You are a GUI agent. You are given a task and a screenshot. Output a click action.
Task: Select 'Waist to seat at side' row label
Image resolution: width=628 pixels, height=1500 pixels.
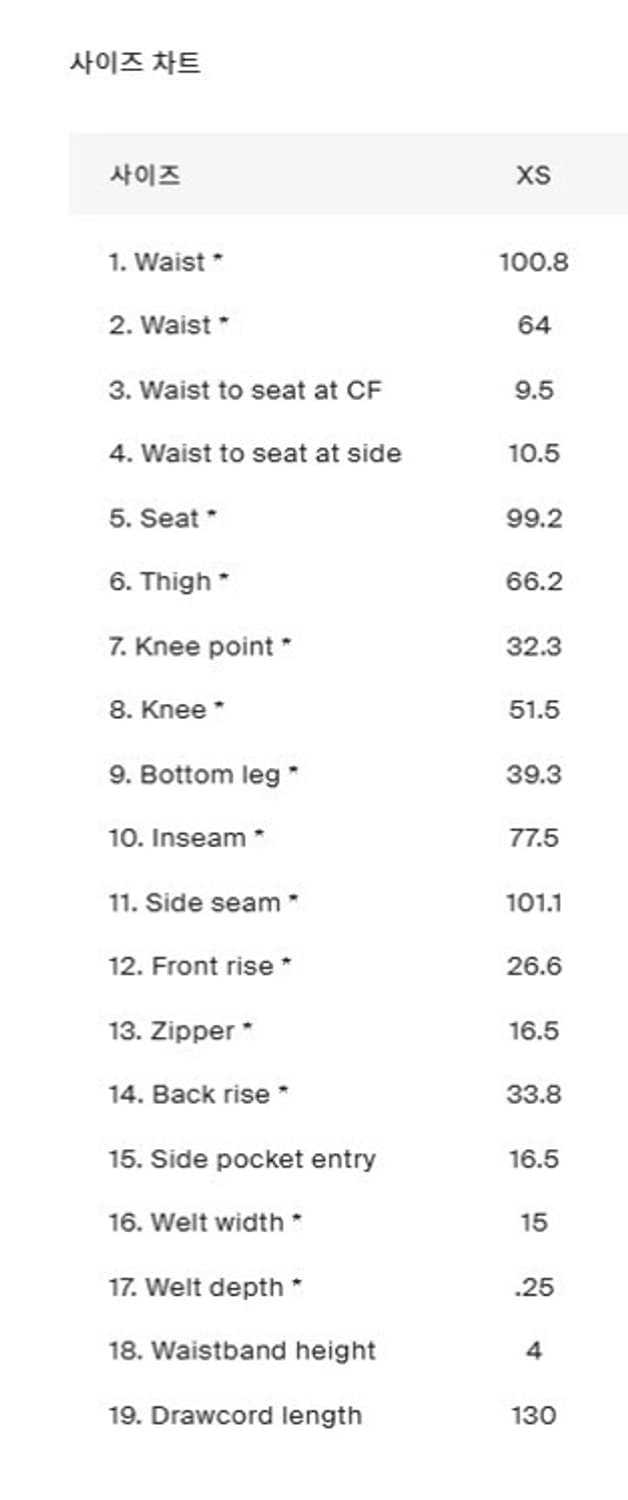coord(255,453)
